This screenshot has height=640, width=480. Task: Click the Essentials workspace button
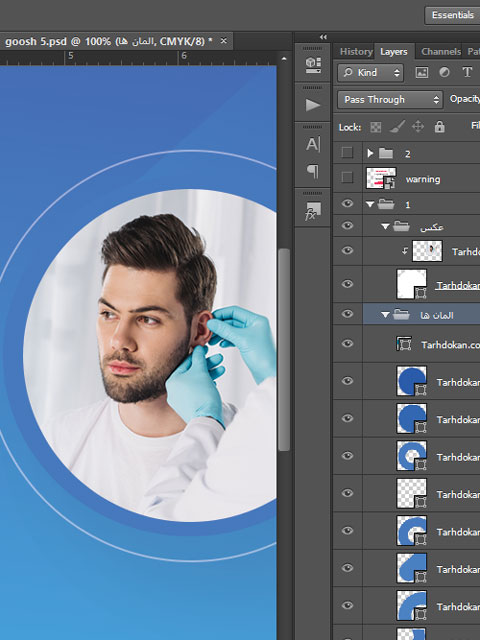[453, 15]
